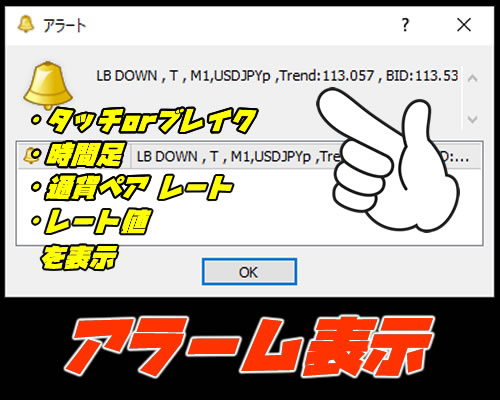Confirm the alert with the OK button

249,272
